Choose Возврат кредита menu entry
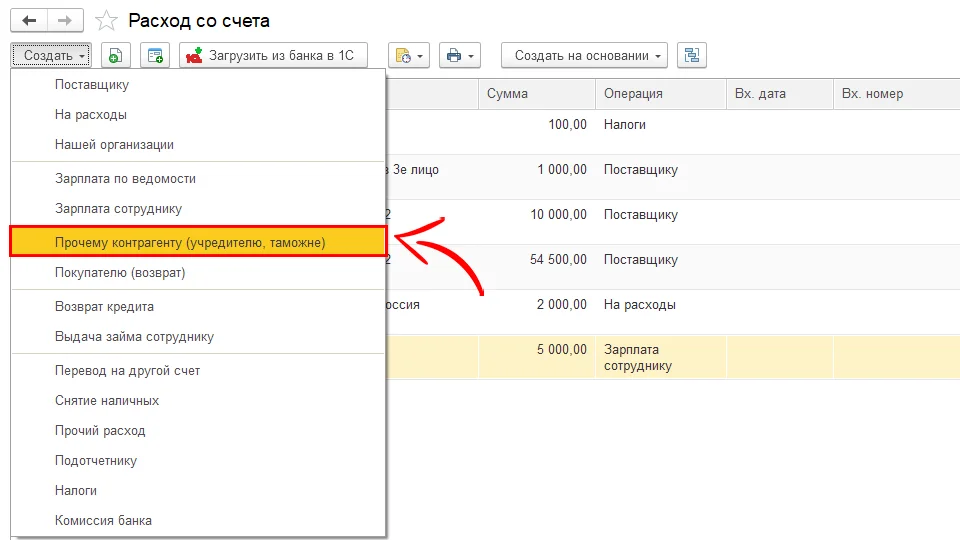 pos(104,307)
